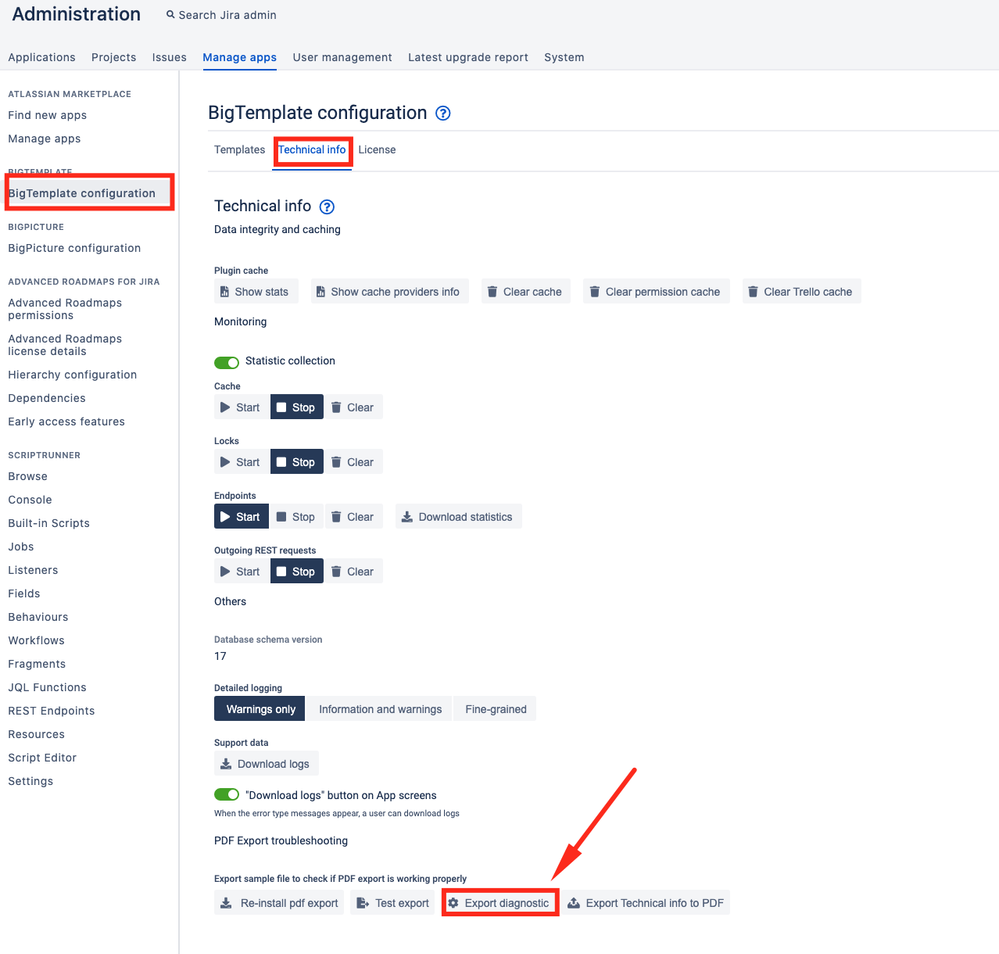Open Issues top menu
Image resolution: width=999 pixels, height=954 pixels.
pyautogui.click(x=169, y=57)
